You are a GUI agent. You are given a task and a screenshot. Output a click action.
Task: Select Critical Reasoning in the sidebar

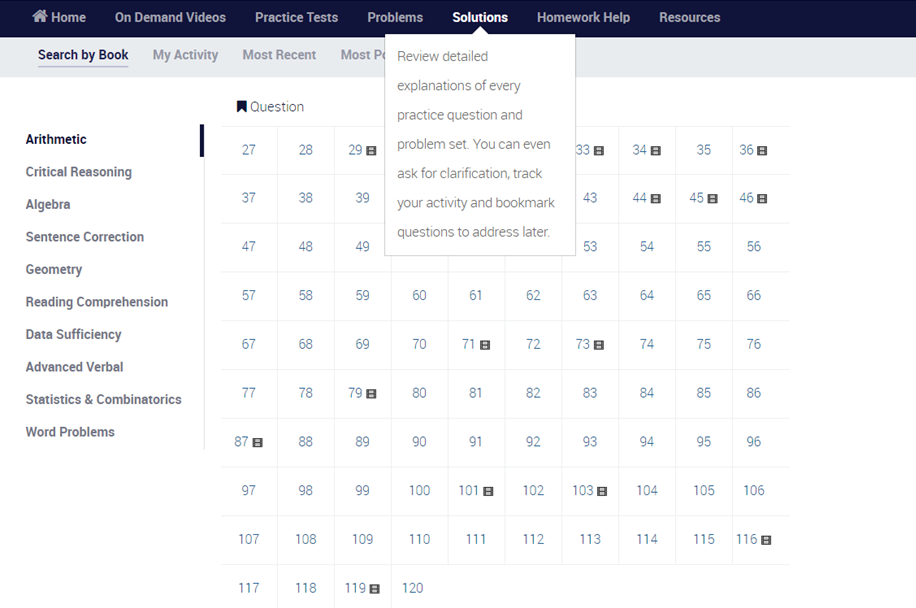[78, 172]
